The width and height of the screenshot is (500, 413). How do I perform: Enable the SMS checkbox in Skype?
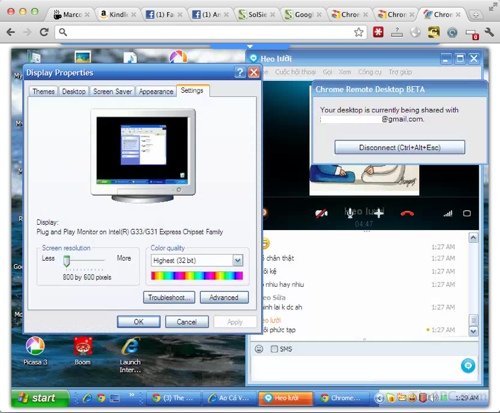(x=274, y=349)
